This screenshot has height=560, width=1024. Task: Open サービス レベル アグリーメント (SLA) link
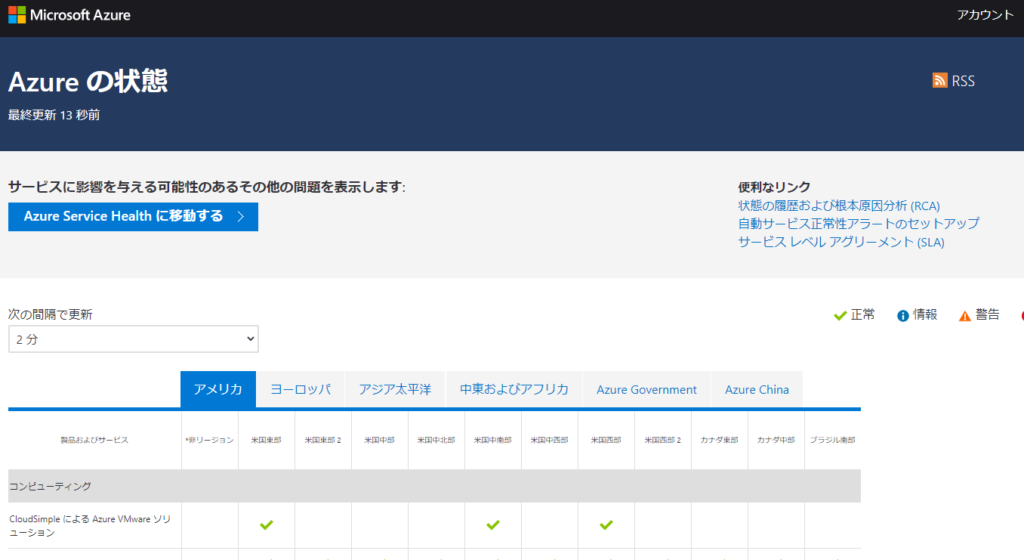click(x=841, y=241)
